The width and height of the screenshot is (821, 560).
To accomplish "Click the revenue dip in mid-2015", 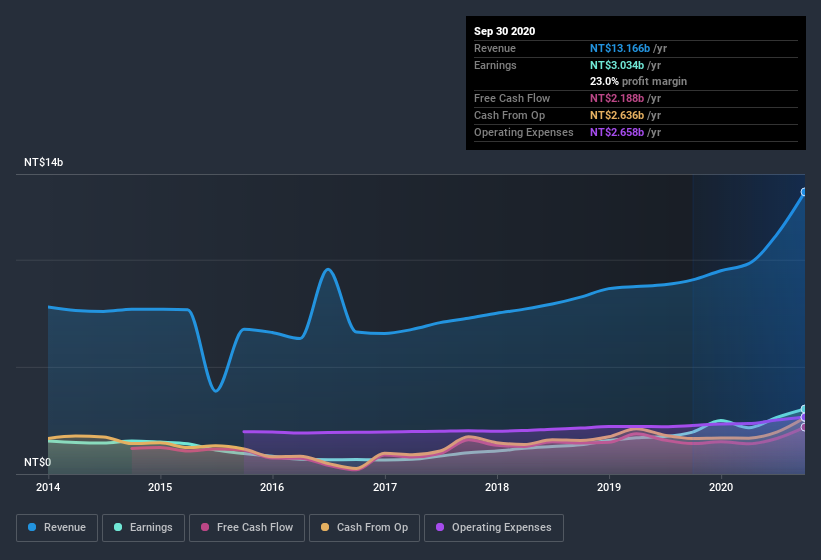I will [216, 390].
